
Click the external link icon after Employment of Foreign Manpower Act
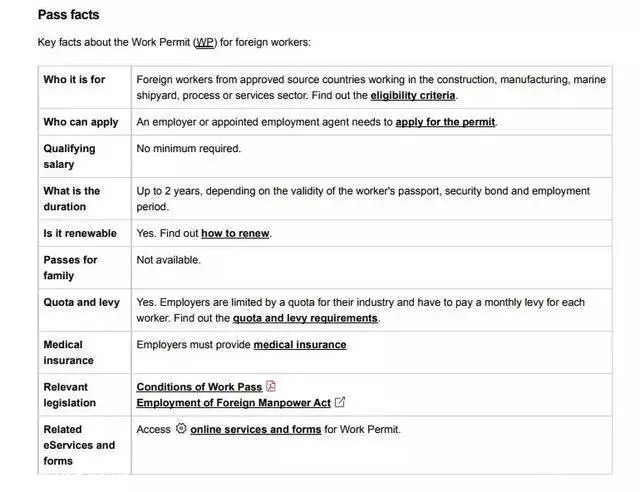[x=340, y=402]
